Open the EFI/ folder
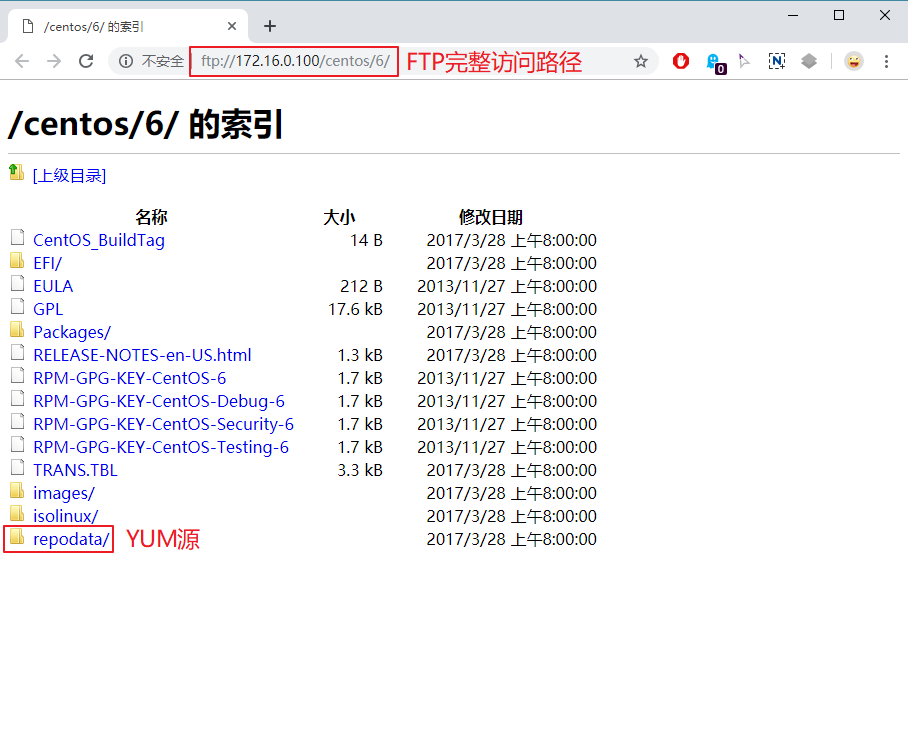This screenshot has width=908, height=729. tap(47, 263)
